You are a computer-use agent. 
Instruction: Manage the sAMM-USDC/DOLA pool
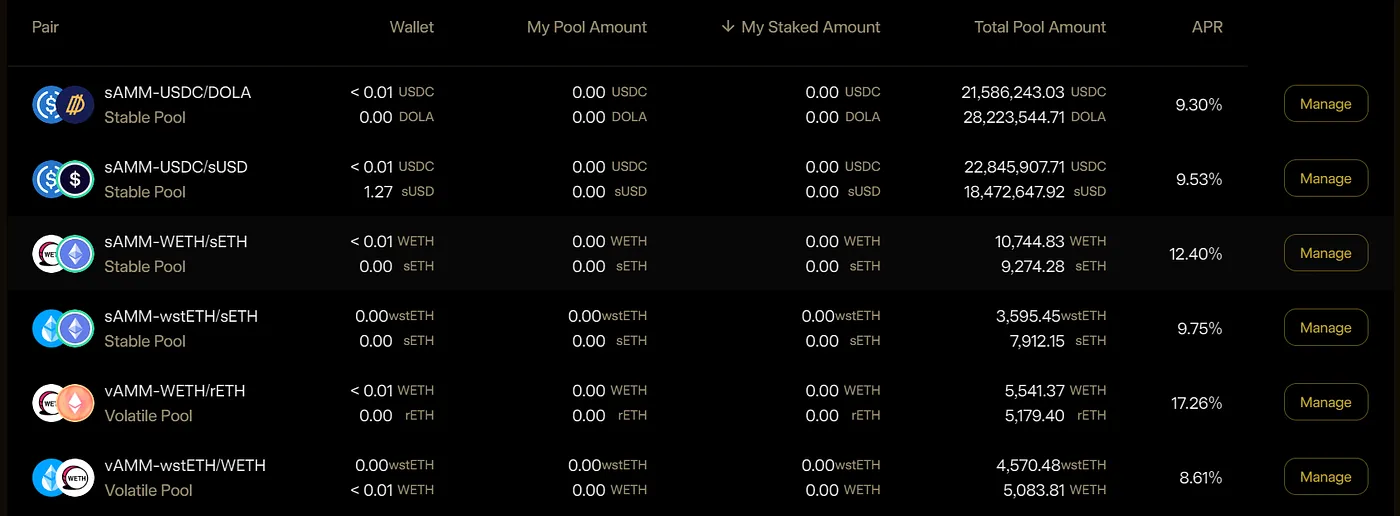[1326, 104]
